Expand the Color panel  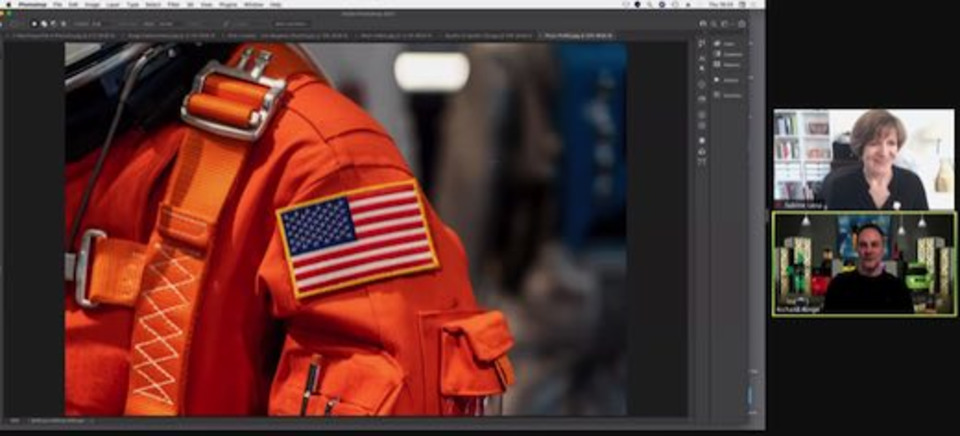point(727,43)
